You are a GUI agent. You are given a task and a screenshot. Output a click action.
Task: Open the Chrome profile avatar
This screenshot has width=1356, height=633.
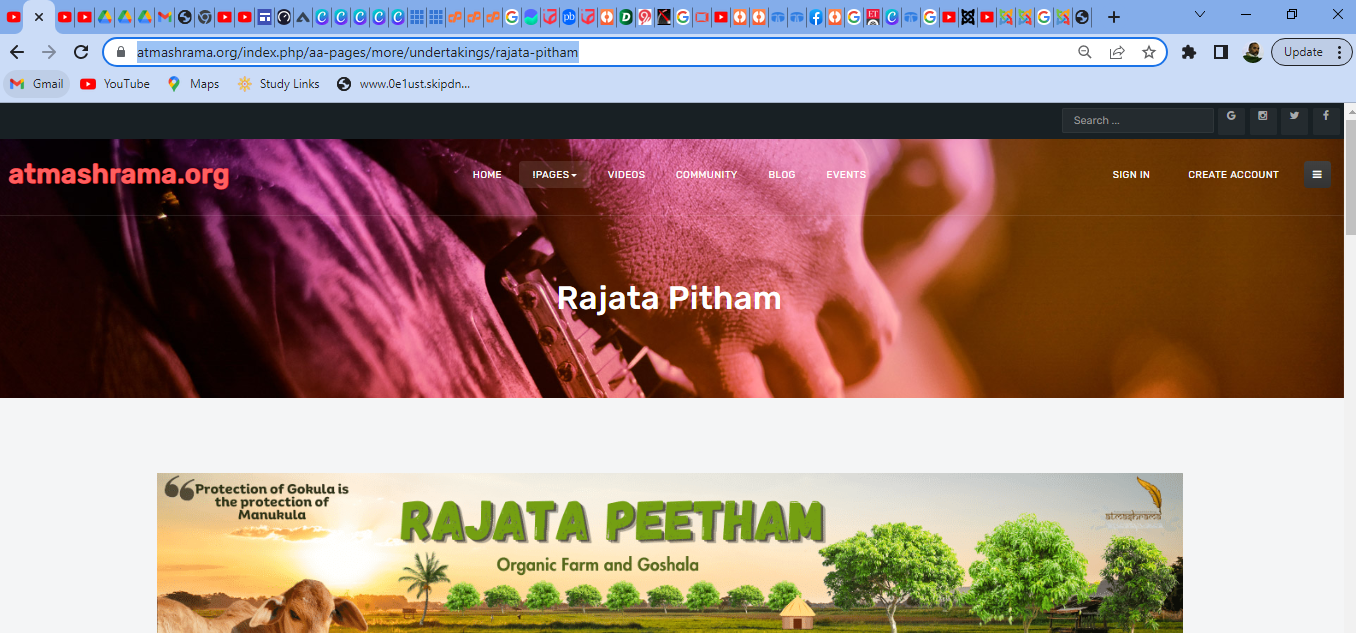tap(1253, 52)
